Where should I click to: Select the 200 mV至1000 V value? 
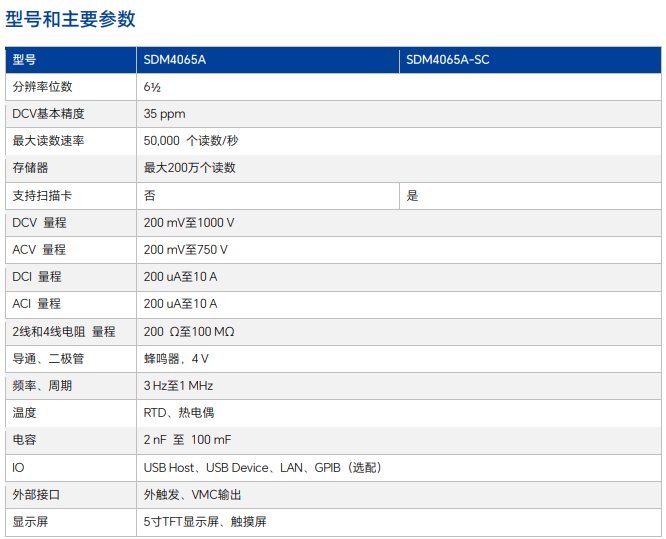[189, 222]
